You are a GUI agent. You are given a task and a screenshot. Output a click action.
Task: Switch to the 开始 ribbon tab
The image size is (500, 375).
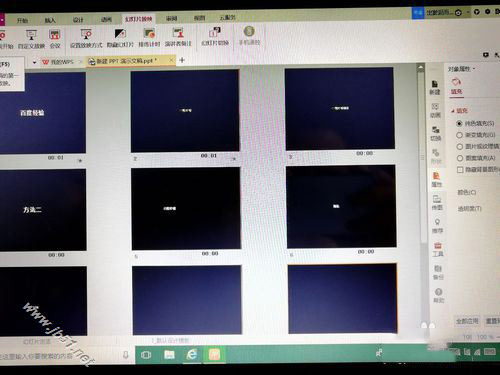22,20
